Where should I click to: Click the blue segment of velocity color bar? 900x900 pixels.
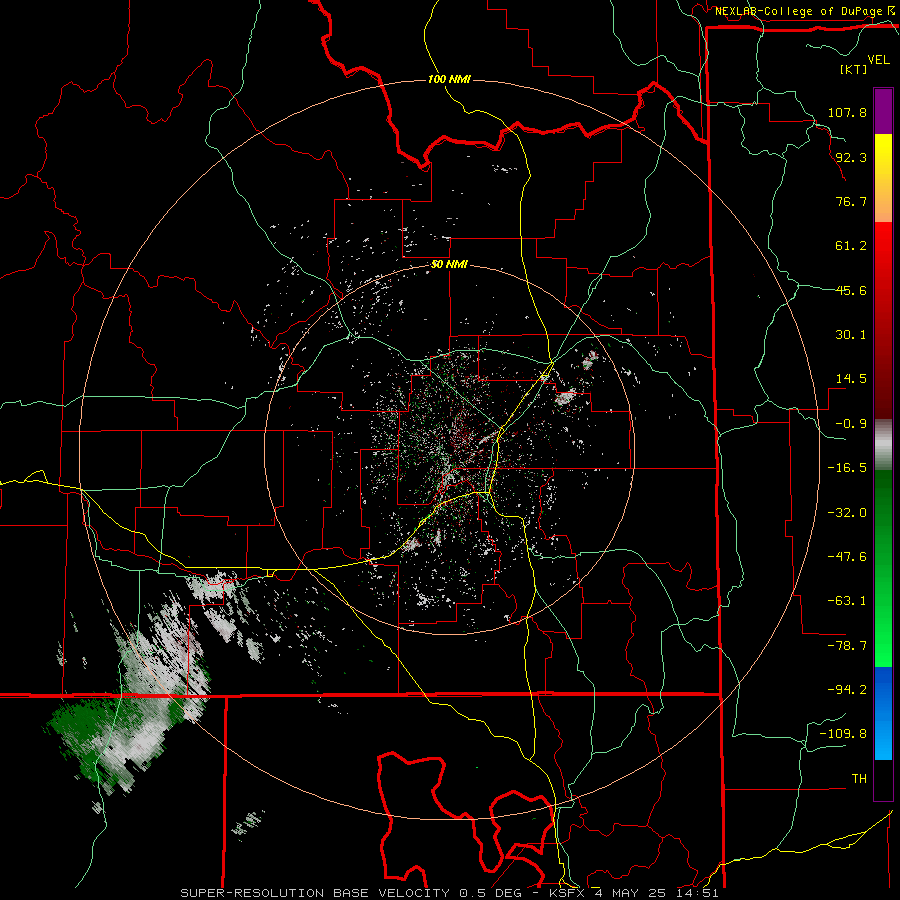tap(883, 713)
